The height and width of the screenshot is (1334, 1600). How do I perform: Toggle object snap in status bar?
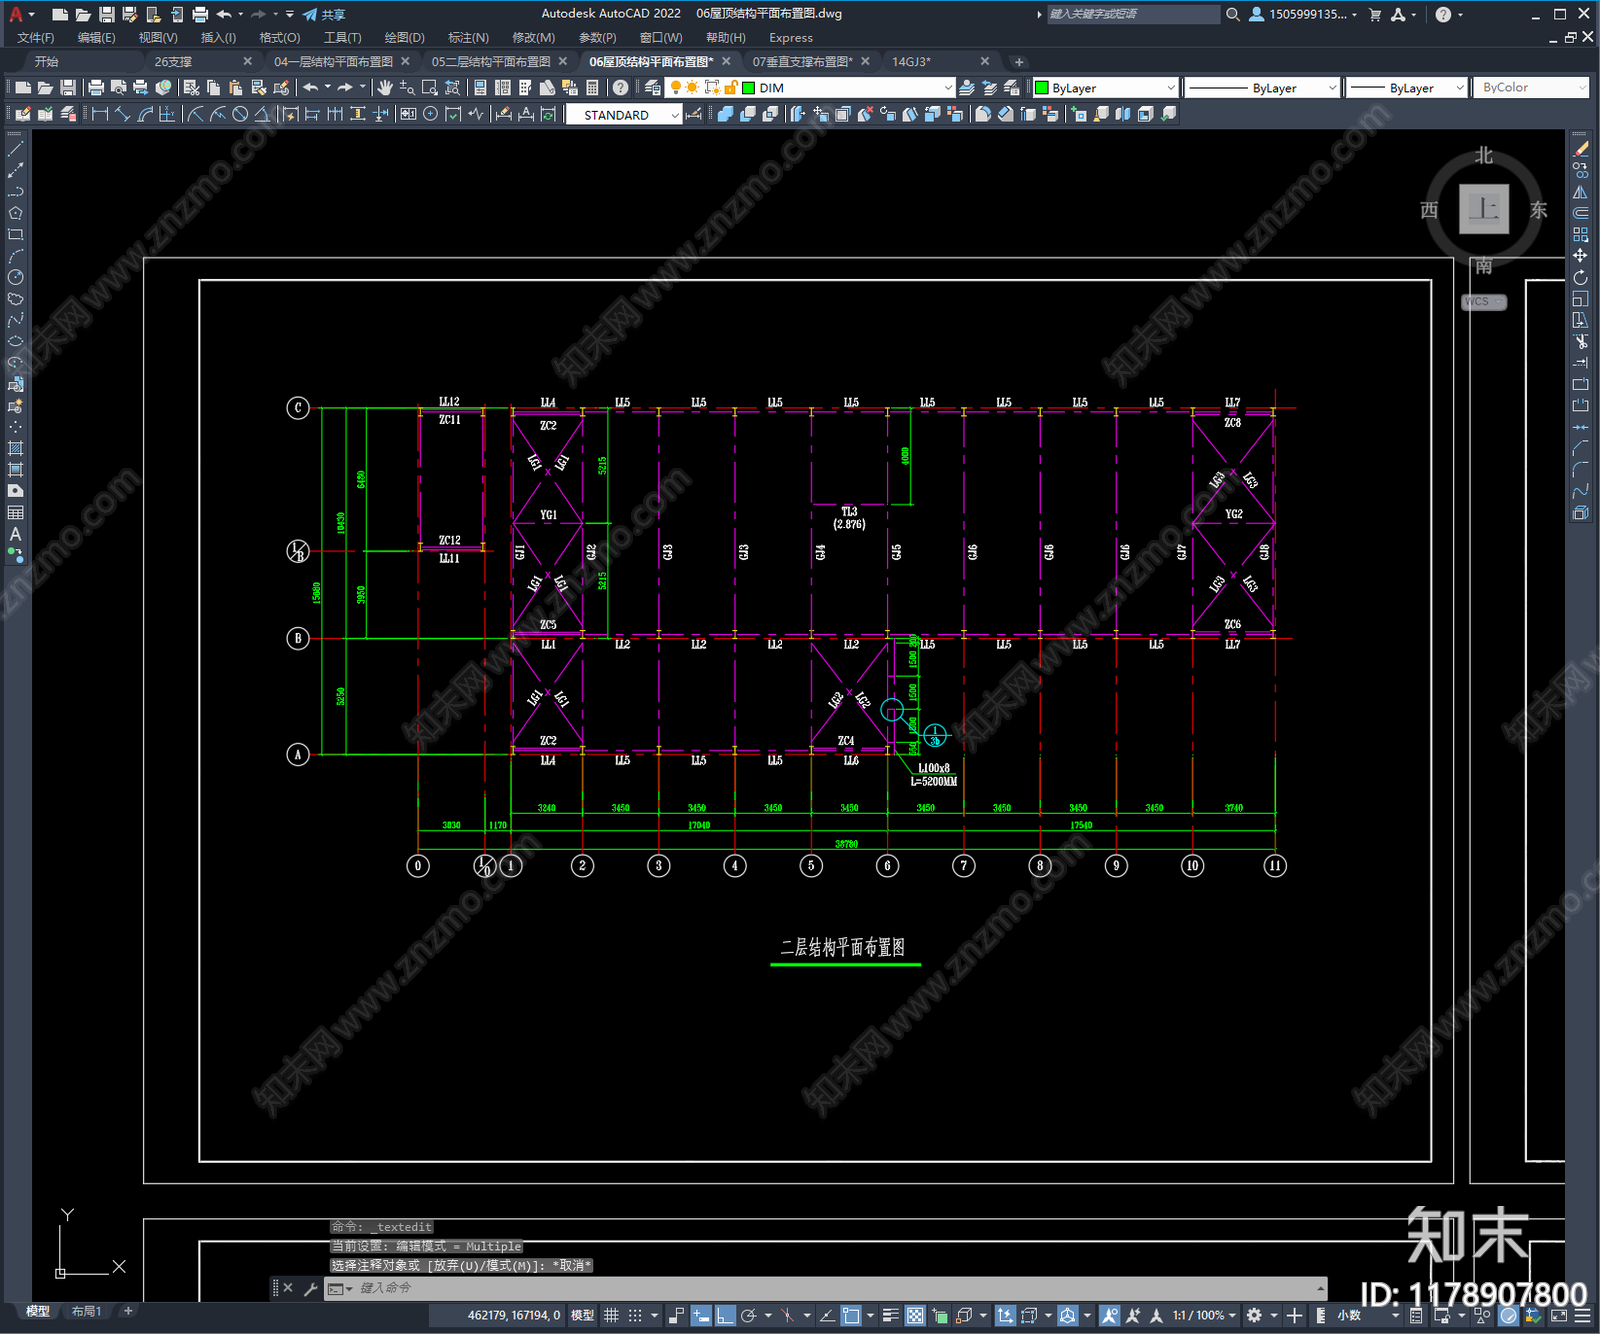pos(851,1315)
